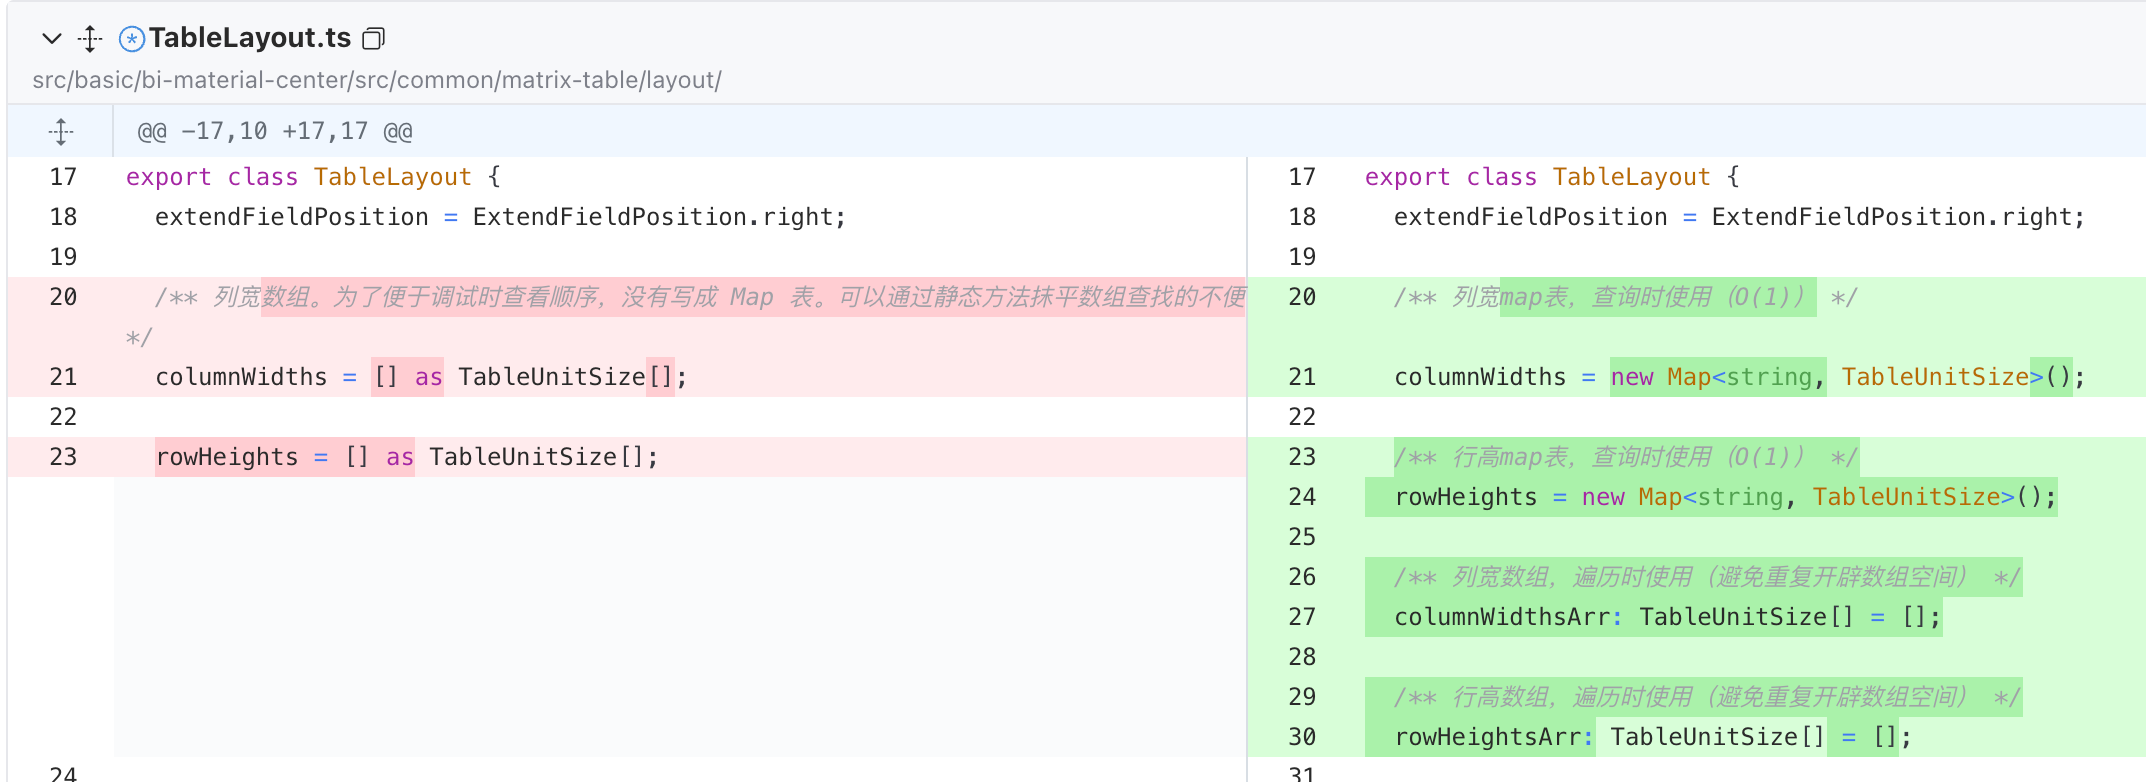Expand all lines icon beside file name
2146x782 pixels.
(90, 39)
